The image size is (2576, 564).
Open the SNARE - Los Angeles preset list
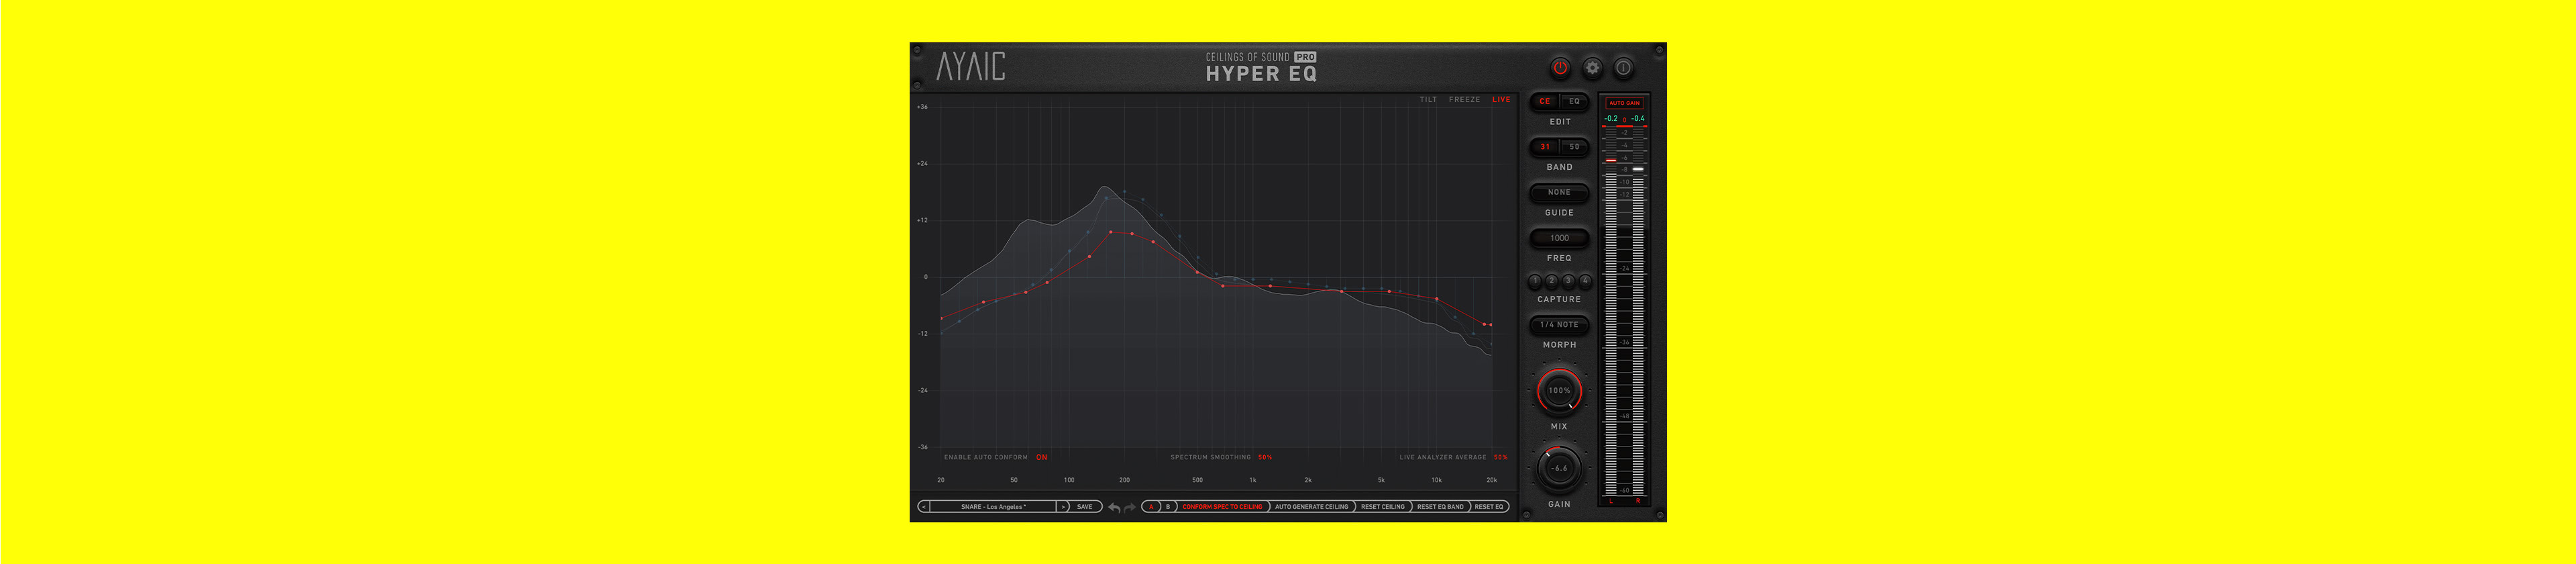(x=992, y=507)
